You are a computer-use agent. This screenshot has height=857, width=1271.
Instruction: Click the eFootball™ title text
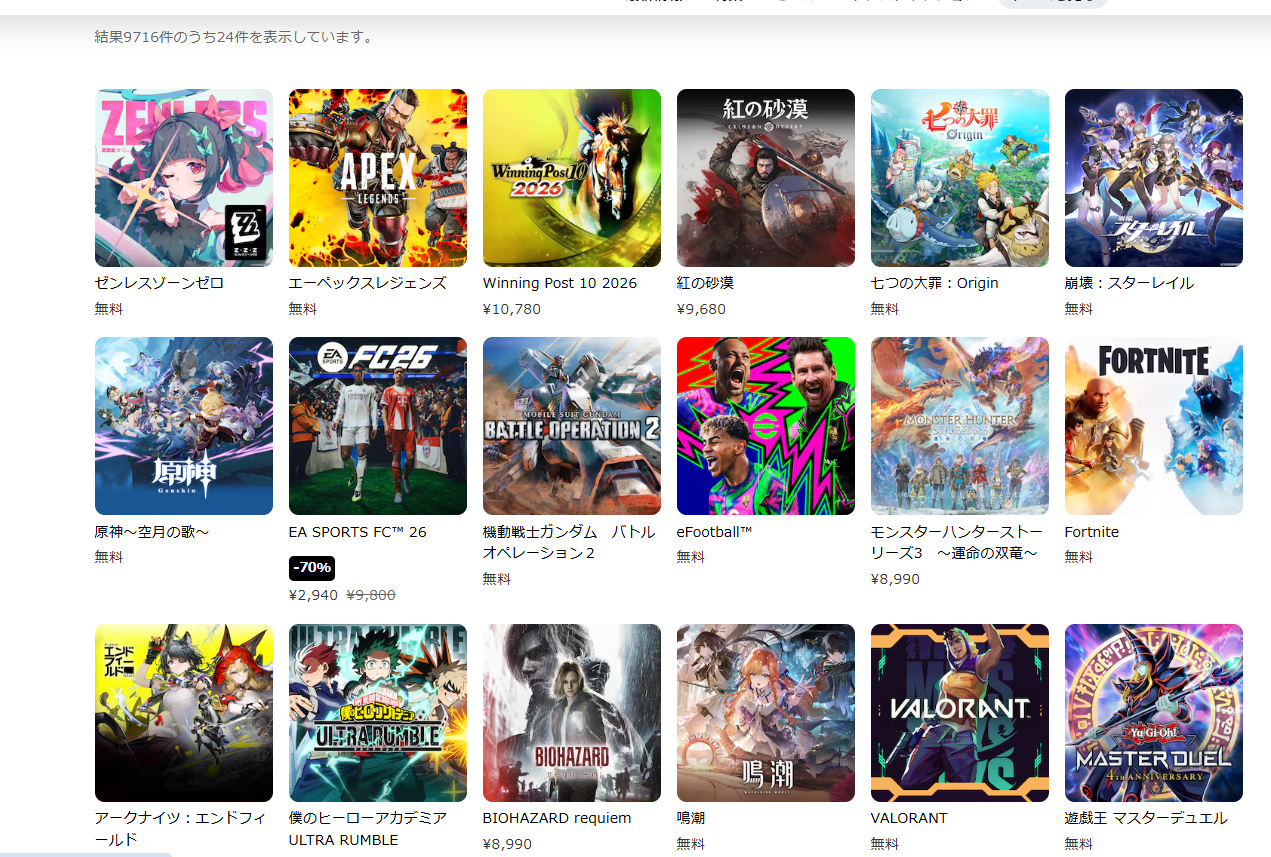point(715,532)
